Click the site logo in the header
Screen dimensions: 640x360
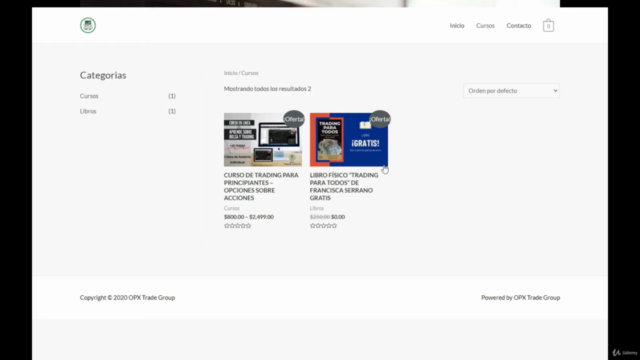pyautogui.click(x=88, y=25)
